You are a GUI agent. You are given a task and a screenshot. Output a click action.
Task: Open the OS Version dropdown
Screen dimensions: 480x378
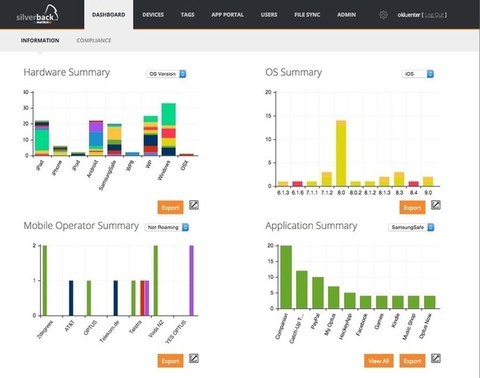tap(166, 74)
